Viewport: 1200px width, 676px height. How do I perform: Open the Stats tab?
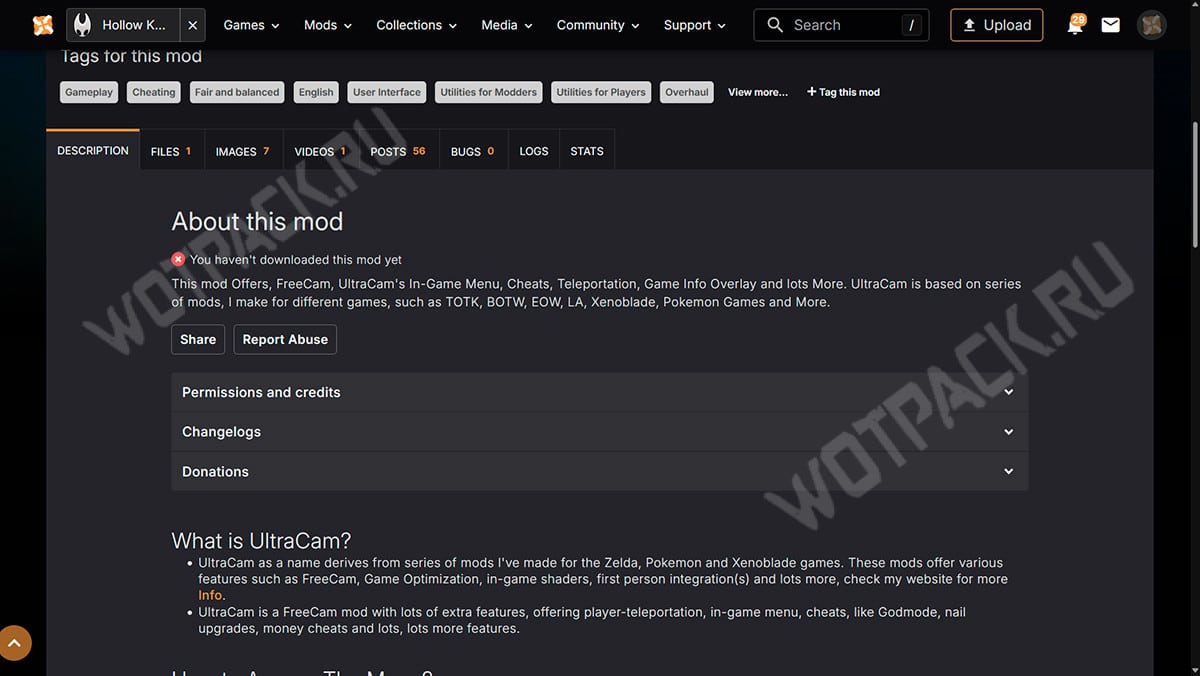tap(587, 151)
